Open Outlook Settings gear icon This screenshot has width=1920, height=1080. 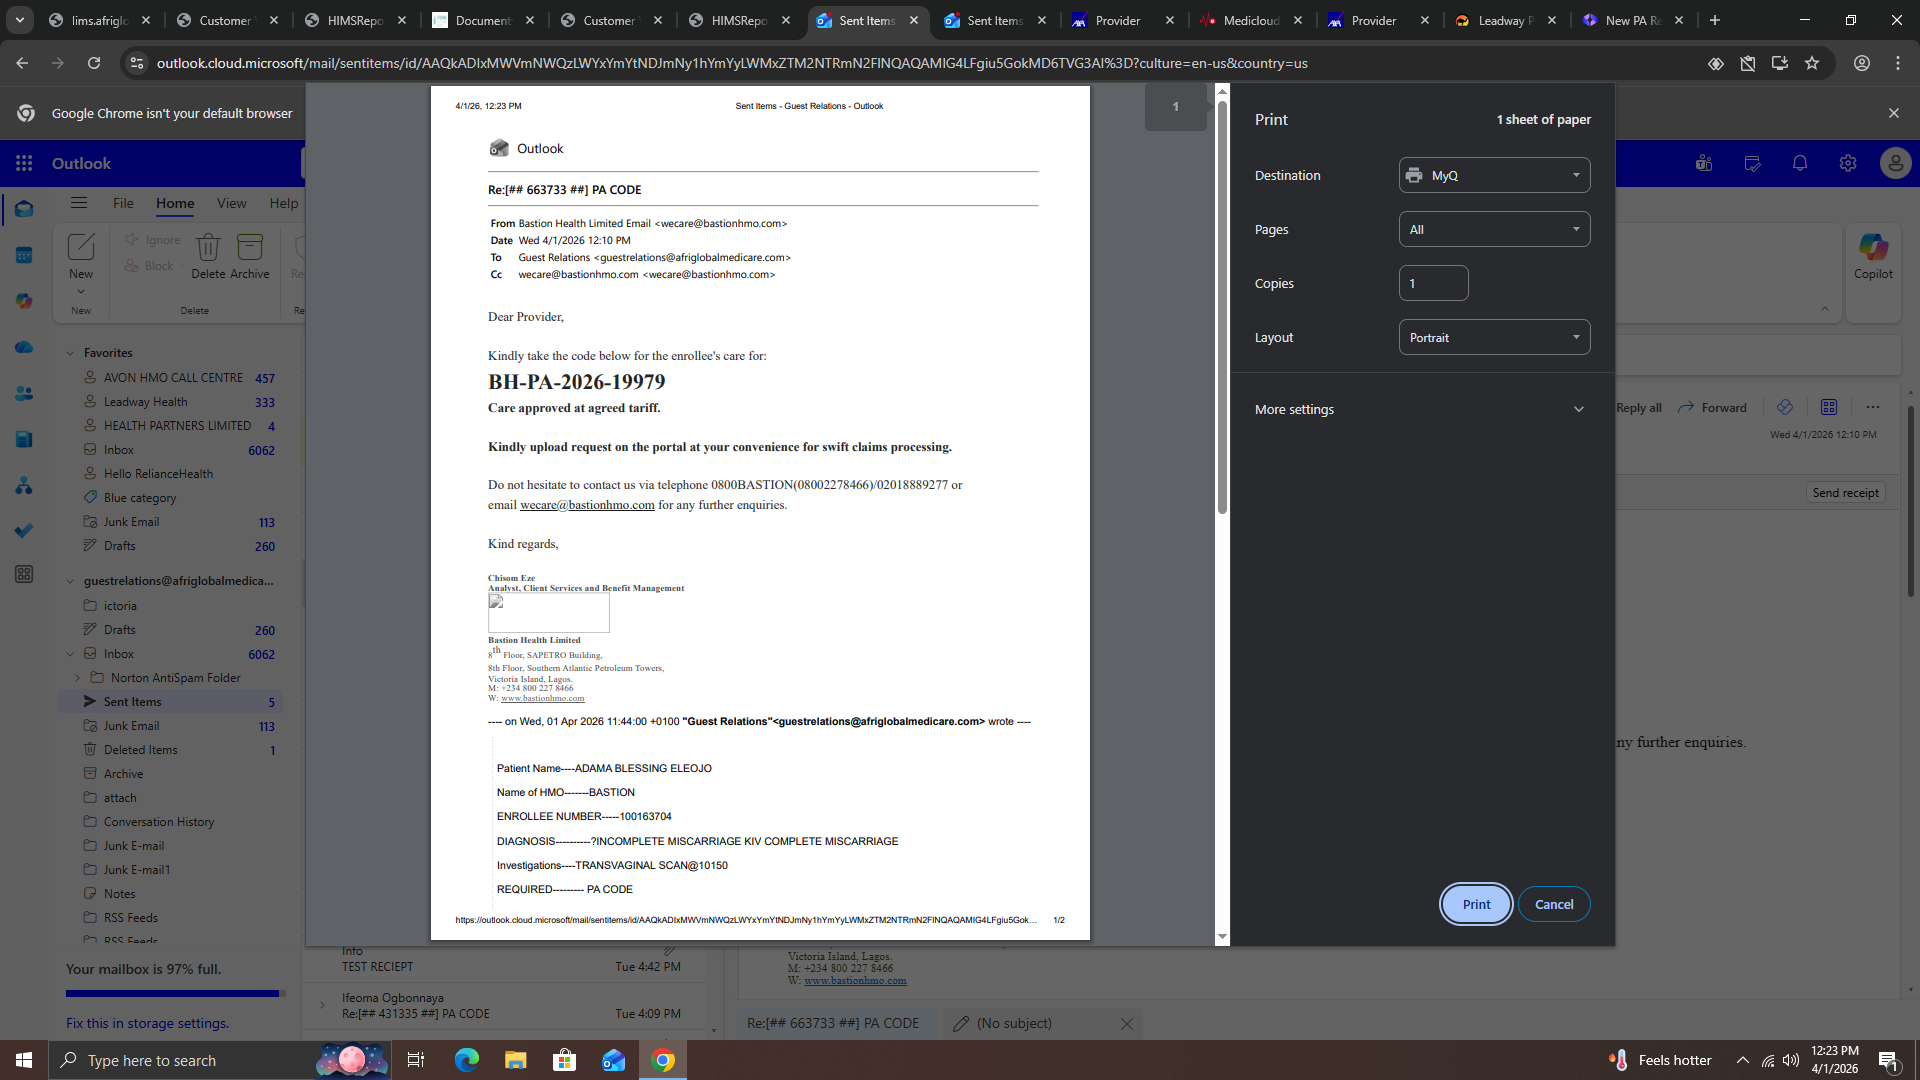click(x=1847, y=163)
